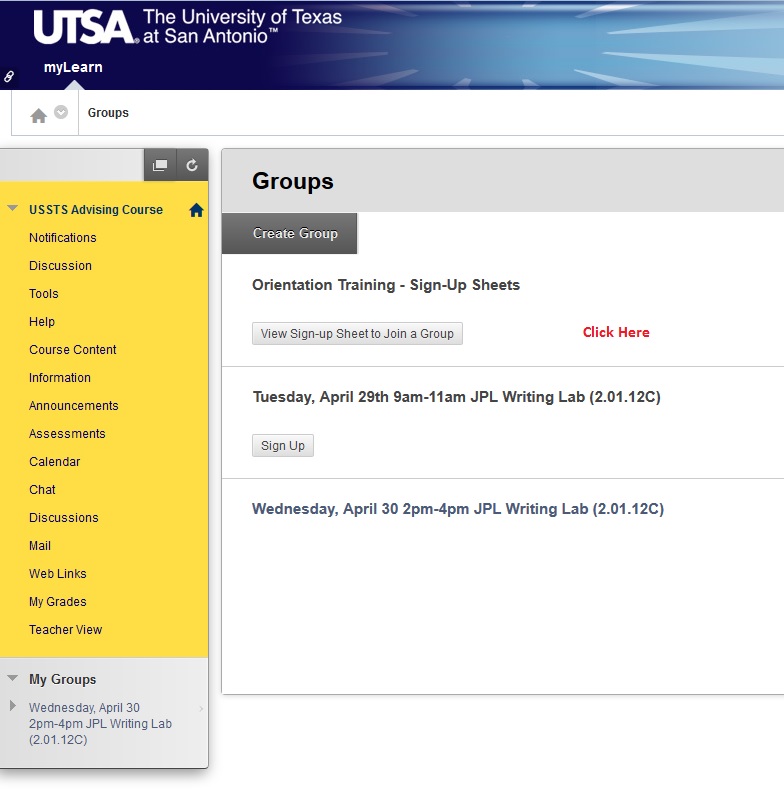Click the blue house icon next to USSTS

coord(196,210)
